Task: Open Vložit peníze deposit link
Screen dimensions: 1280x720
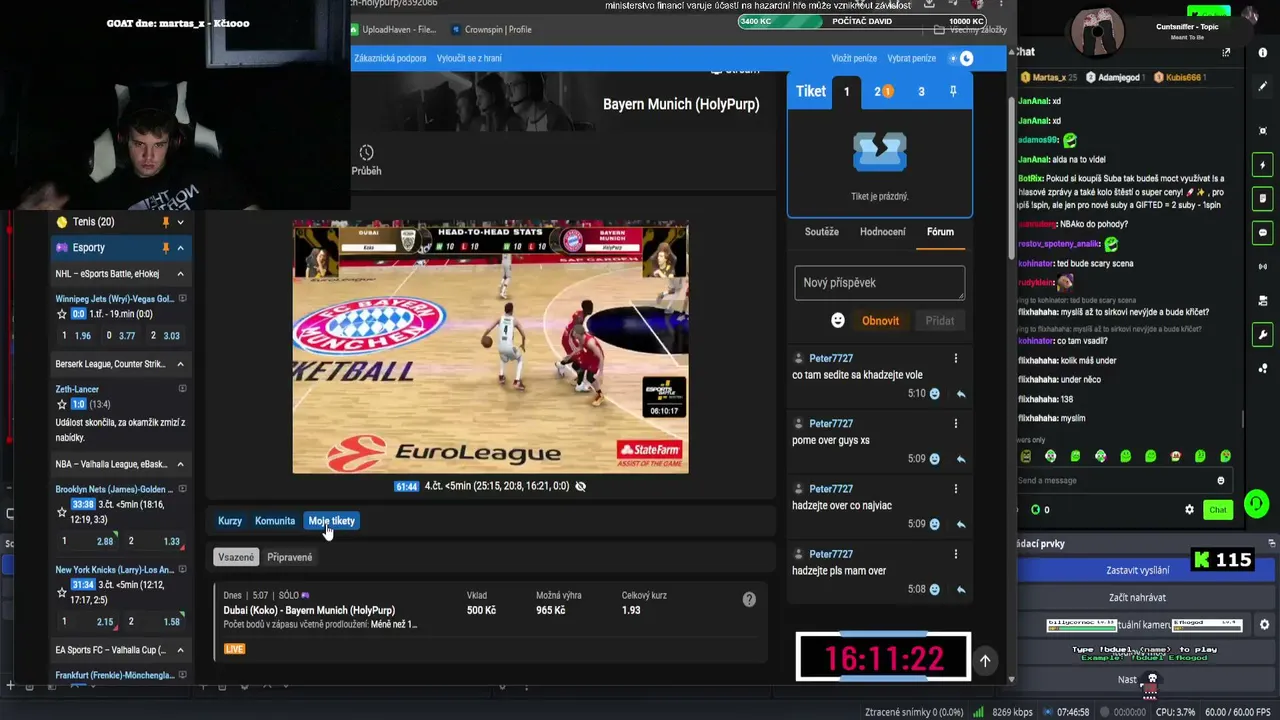Action: coord(854,59)
